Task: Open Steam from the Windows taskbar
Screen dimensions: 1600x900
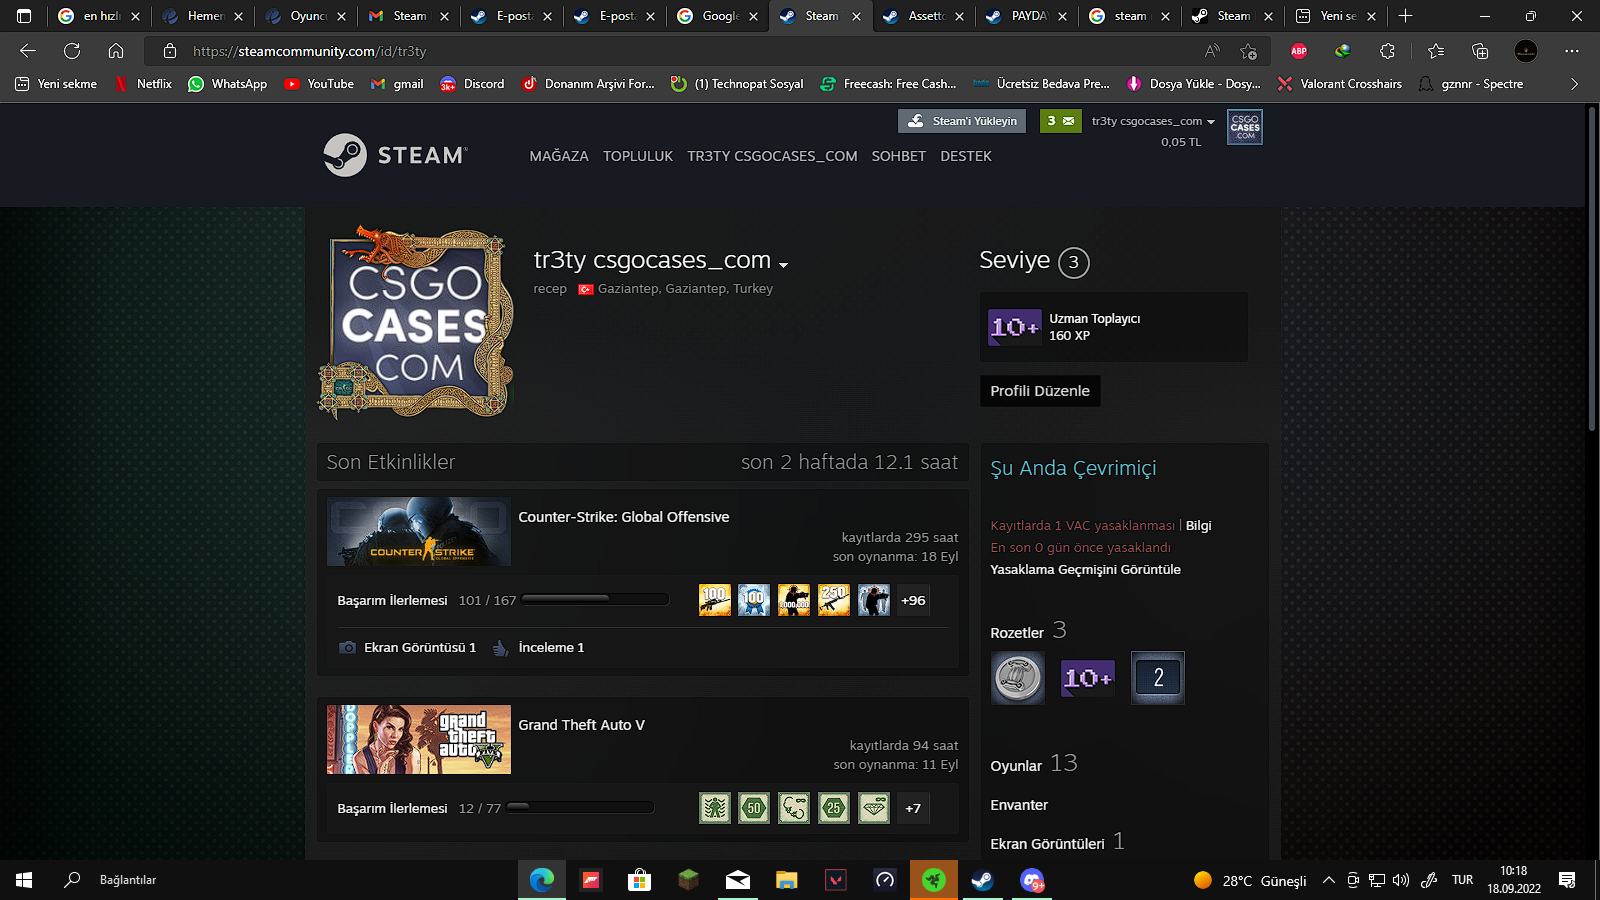Action: [982, 880]
